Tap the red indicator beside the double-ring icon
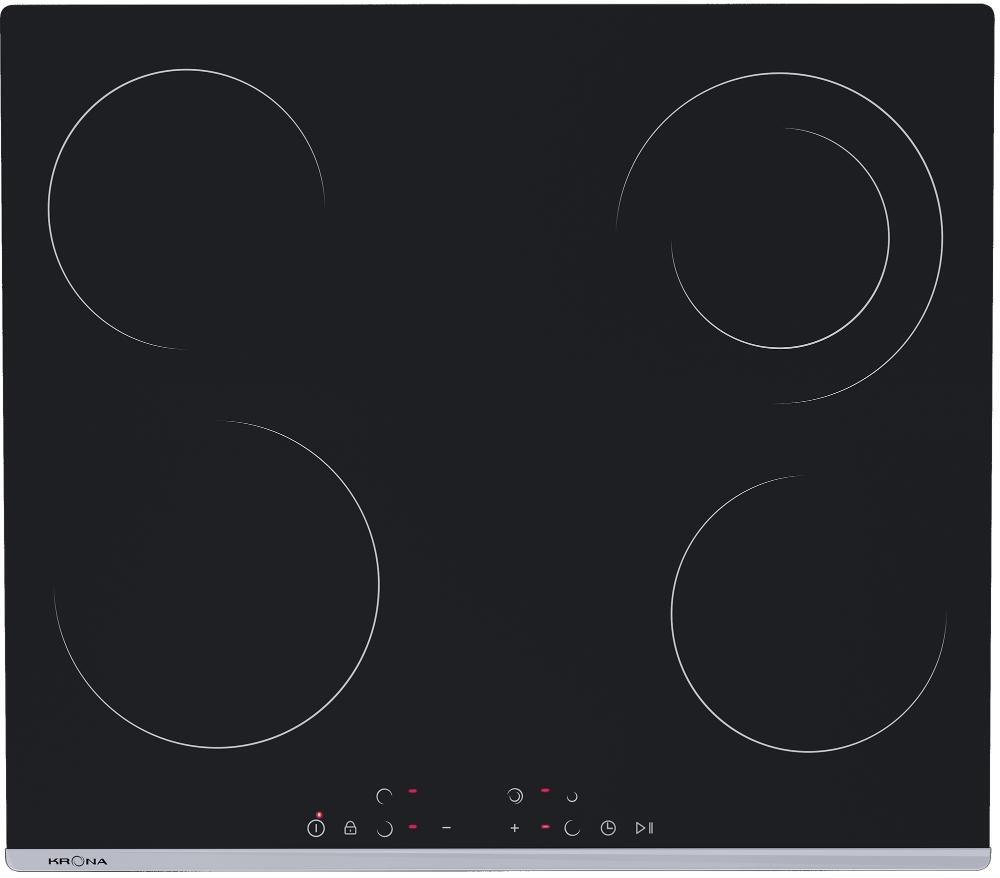 [x=545, y=791]
